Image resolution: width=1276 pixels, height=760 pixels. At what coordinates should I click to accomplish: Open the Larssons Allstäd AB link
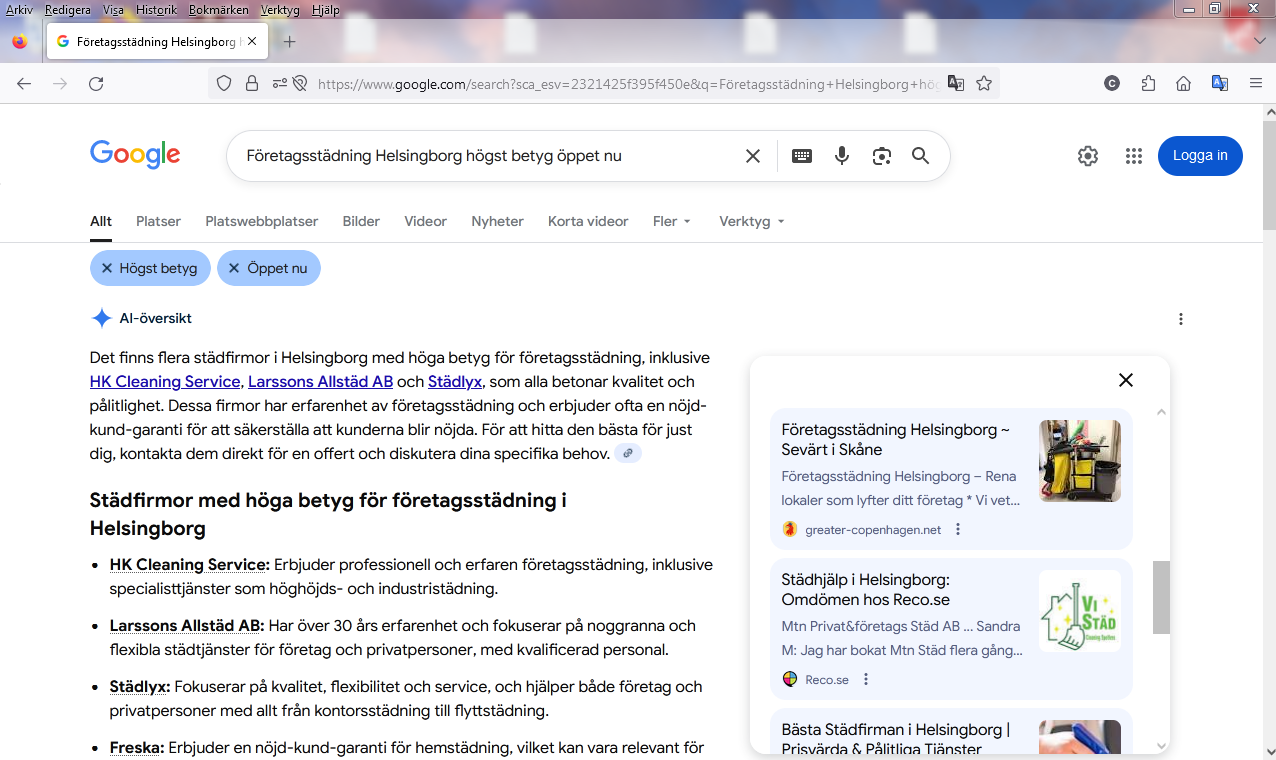320,381
